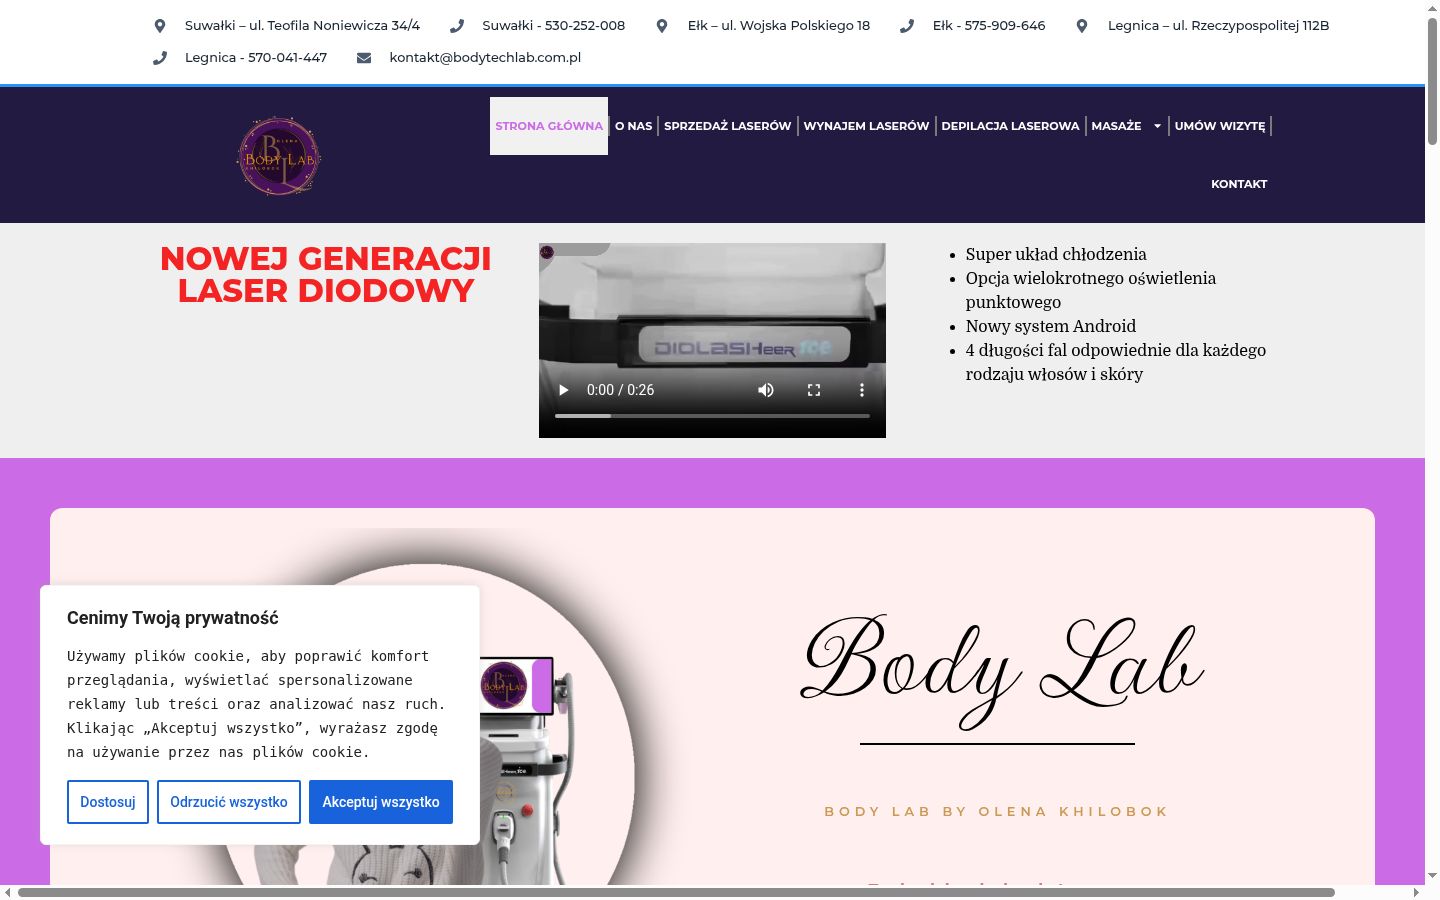Click Dostosuj in the cookie banner
This screenshot has height=900, width=1440.
click(x=108, y=802)
